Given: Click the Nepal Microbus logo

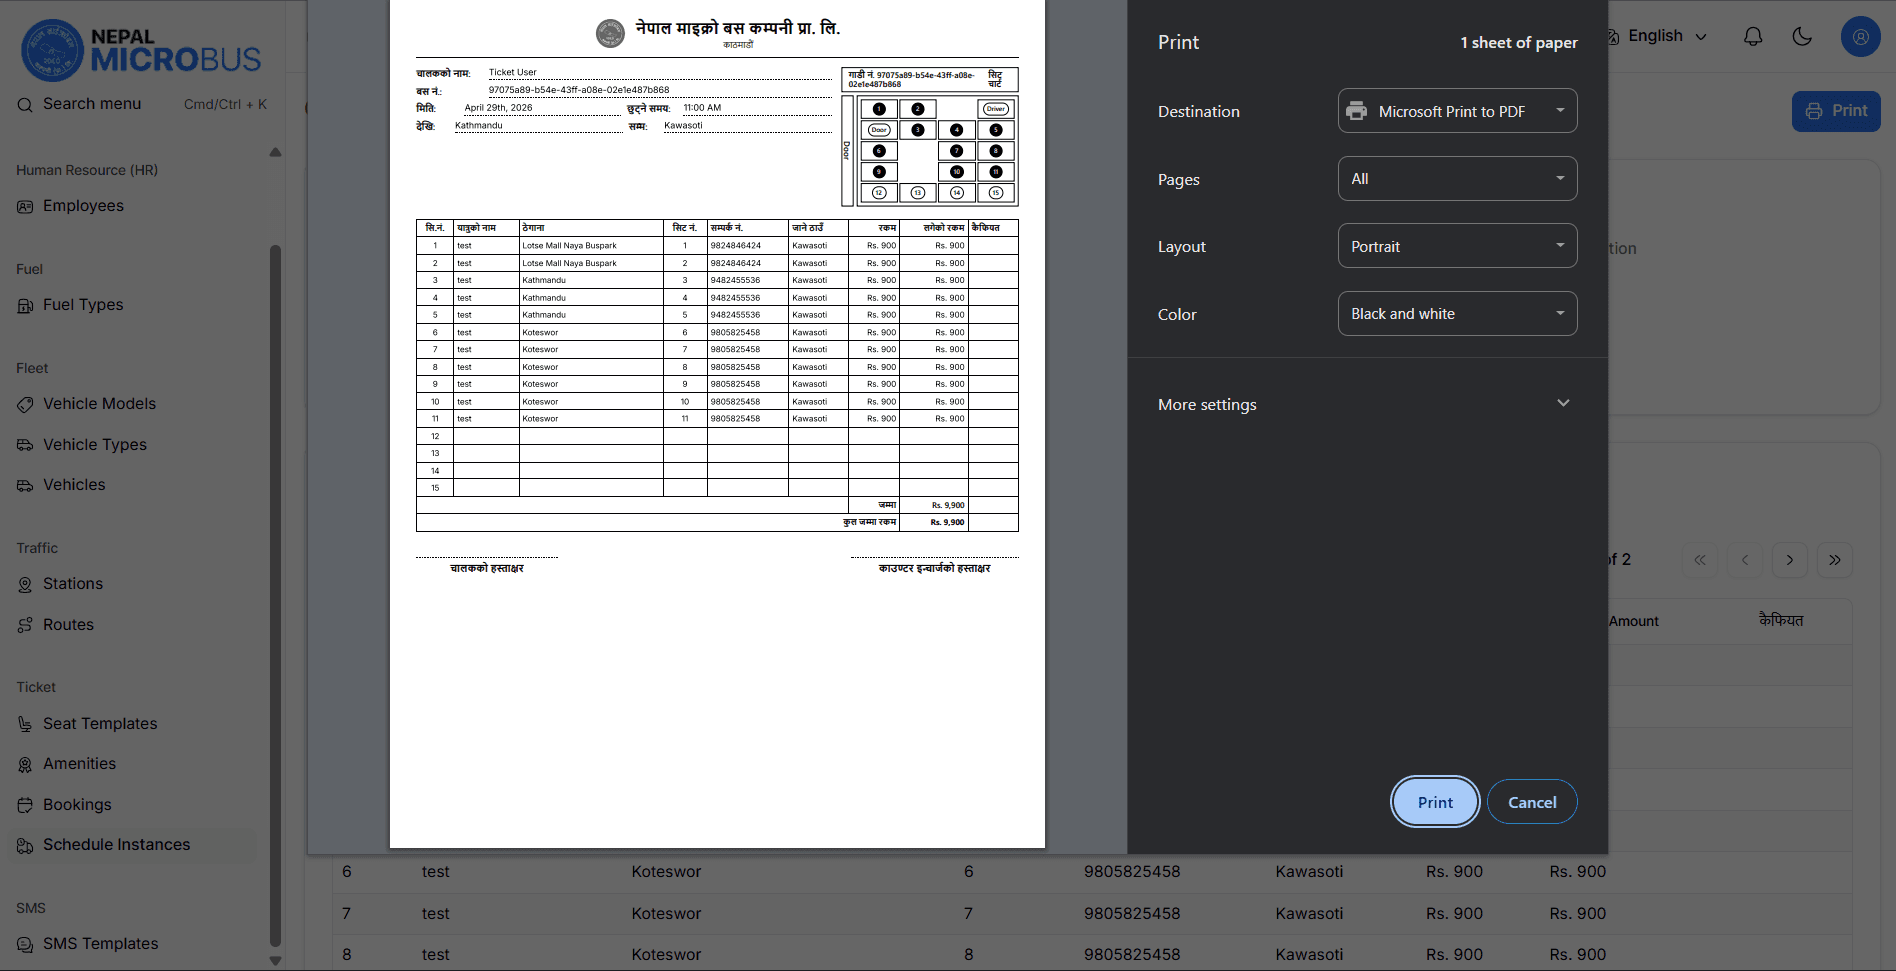Looking at the screenshot, I should click(141, 50).
